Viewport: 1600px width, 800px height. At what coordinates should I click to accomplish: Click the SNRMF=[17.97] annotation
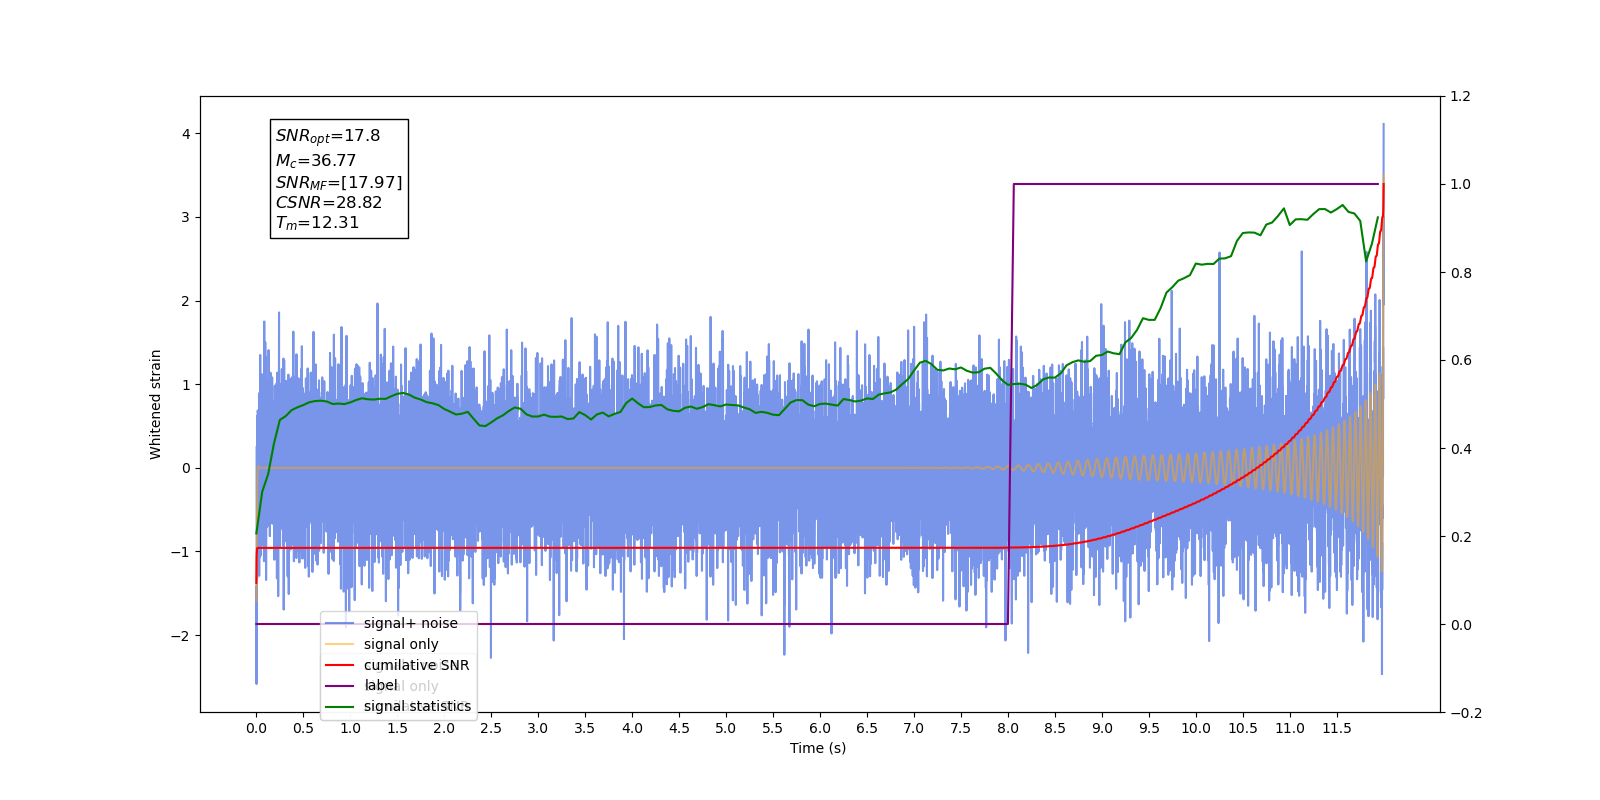click(339, 182)
